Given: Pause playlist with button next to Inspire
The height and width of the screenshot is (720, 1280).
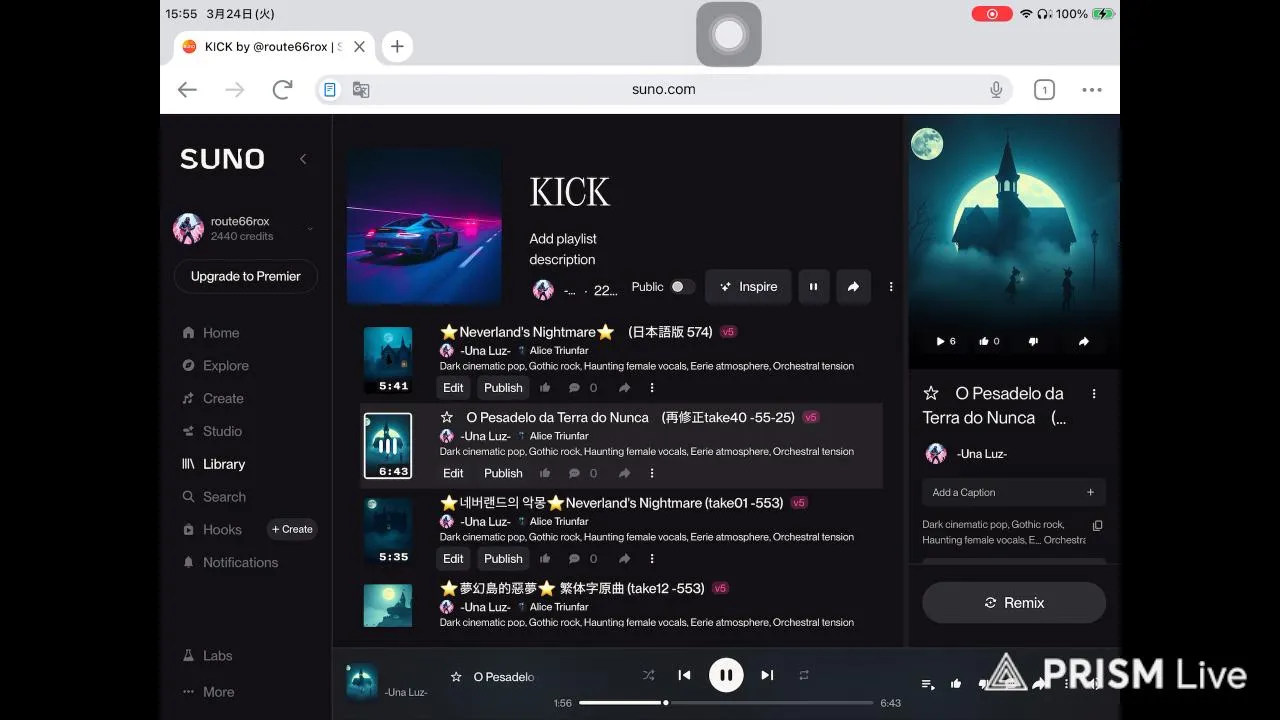Looking at the screenshot, I should tap(813, 287).
